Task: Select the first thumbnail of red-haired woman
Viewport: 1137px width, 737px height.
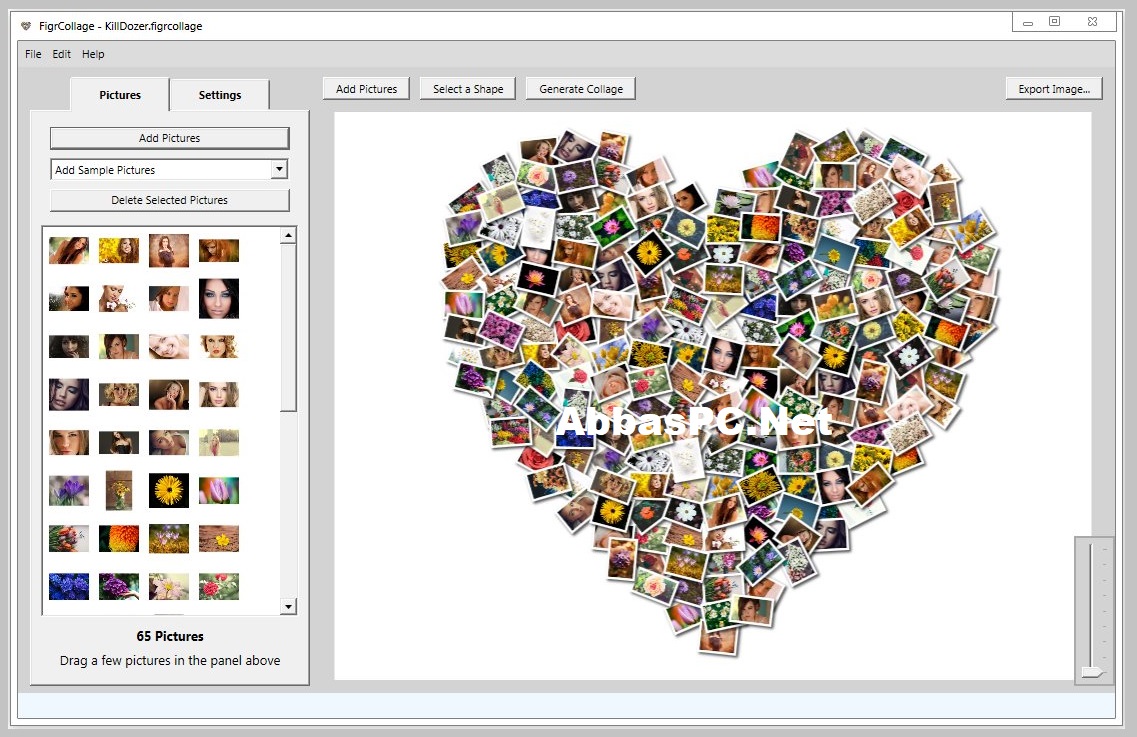Action: click(x=69, y=250)
